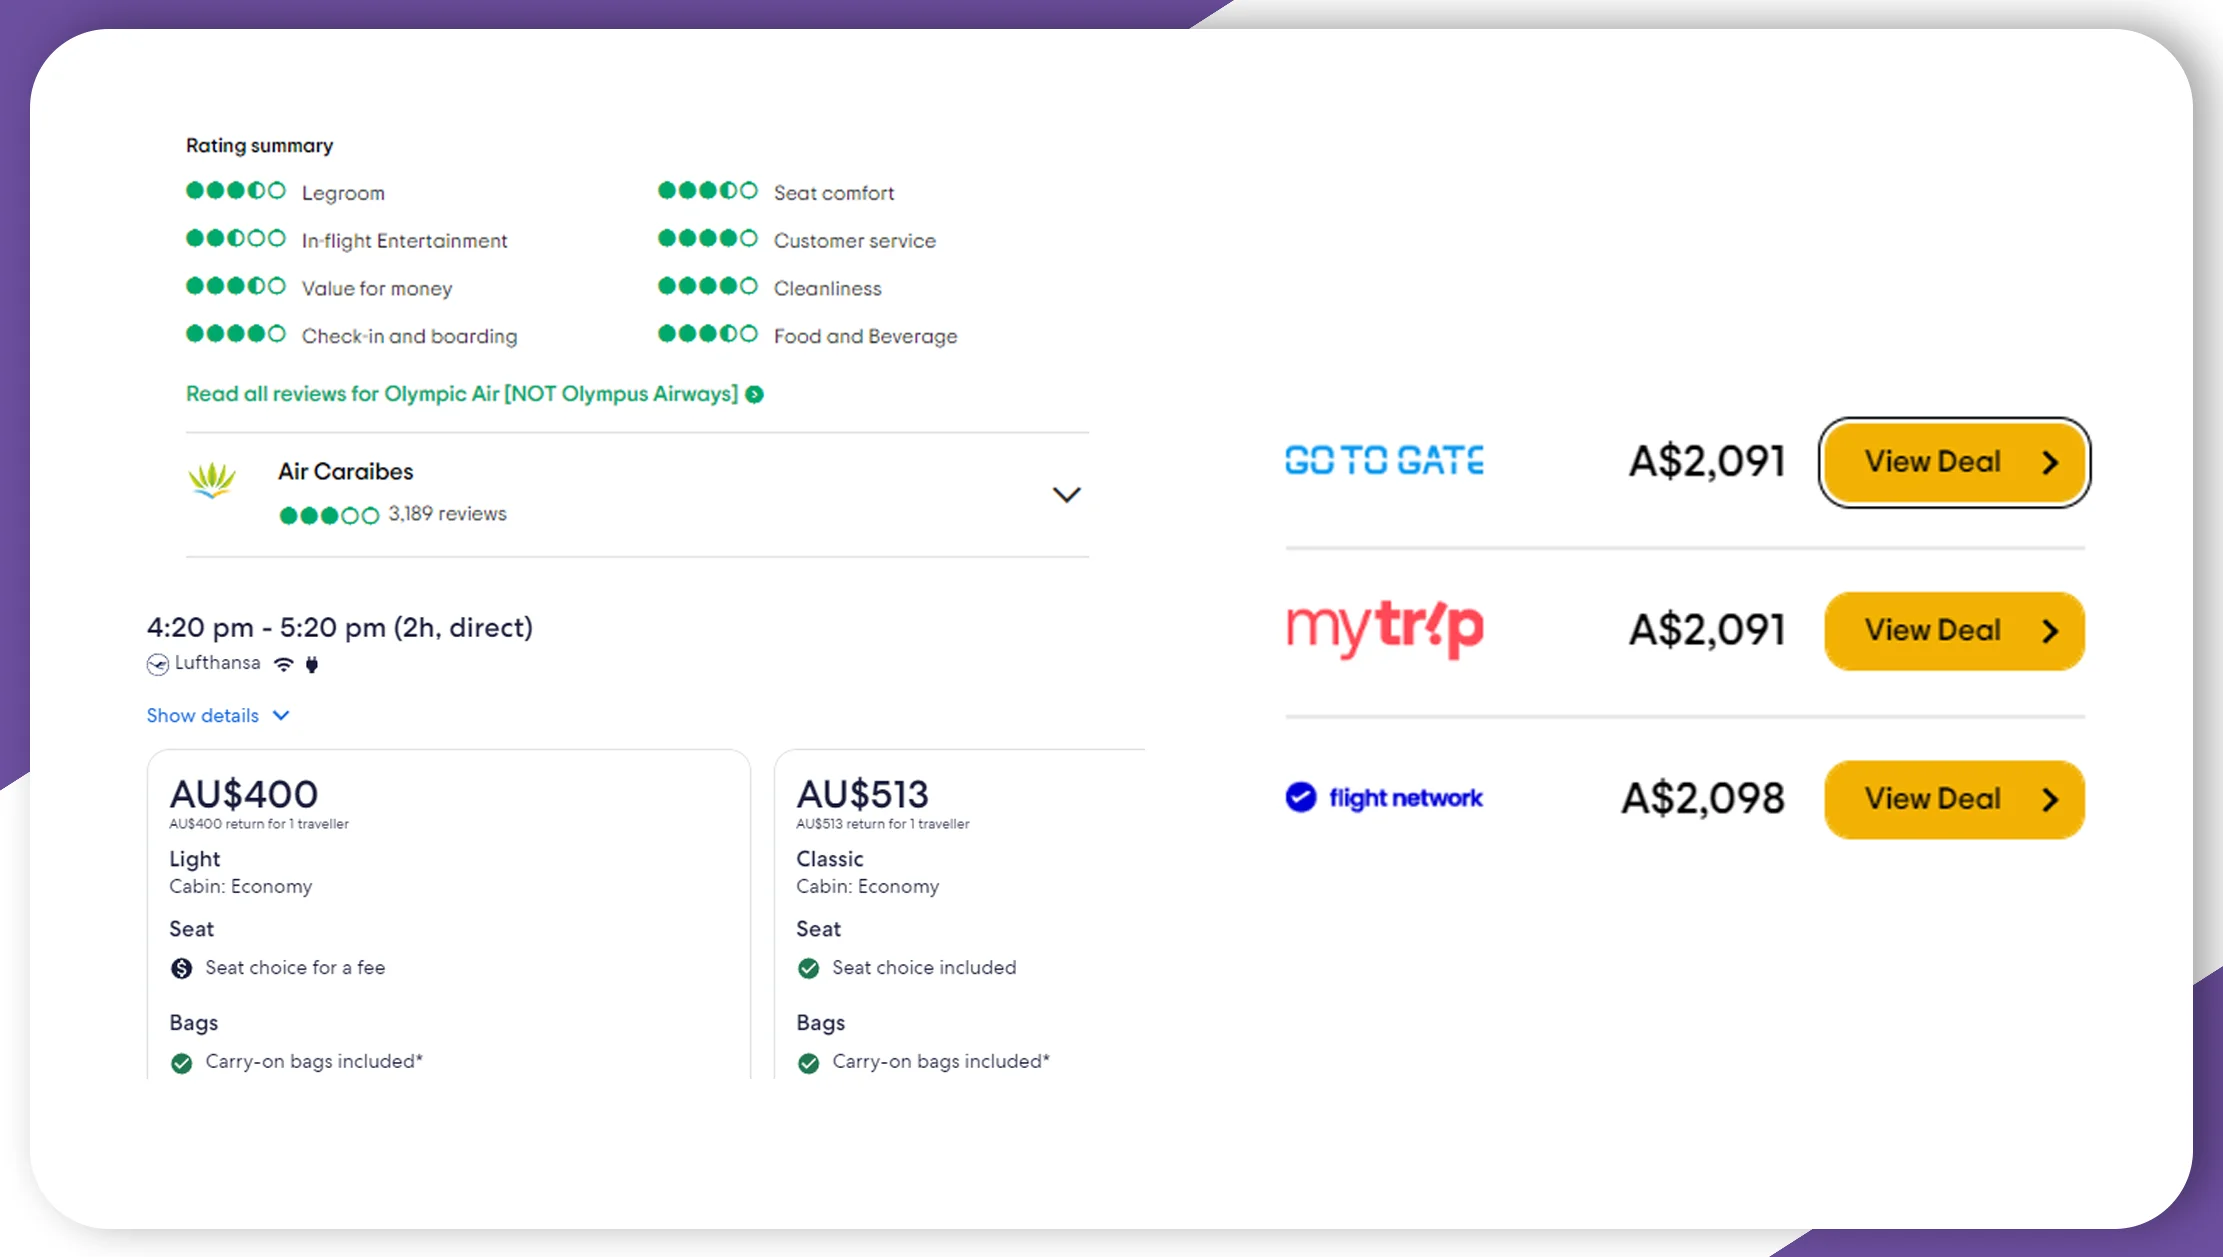Click the checkmark next to 'Carry-on bags included' on AU$400 fare
This screenshot has height=1257, width=2223.
pos(181,1062)
